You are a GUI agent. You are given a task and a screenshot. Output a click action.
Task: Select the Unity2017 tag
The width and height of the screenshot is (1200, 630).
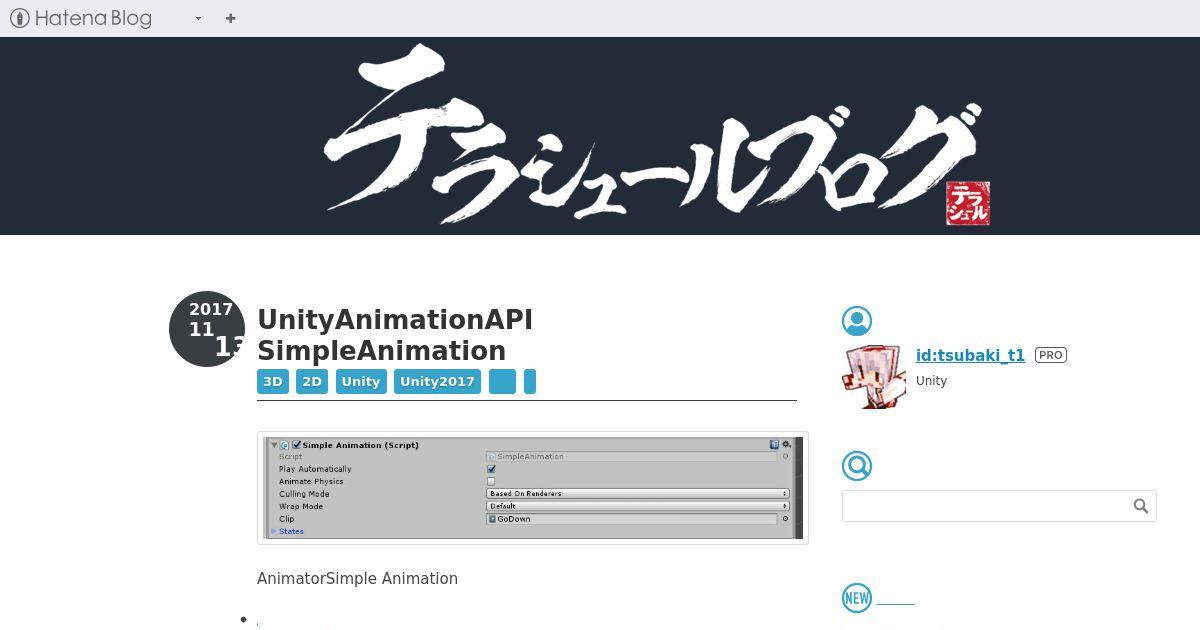click(x=437, y=381)
